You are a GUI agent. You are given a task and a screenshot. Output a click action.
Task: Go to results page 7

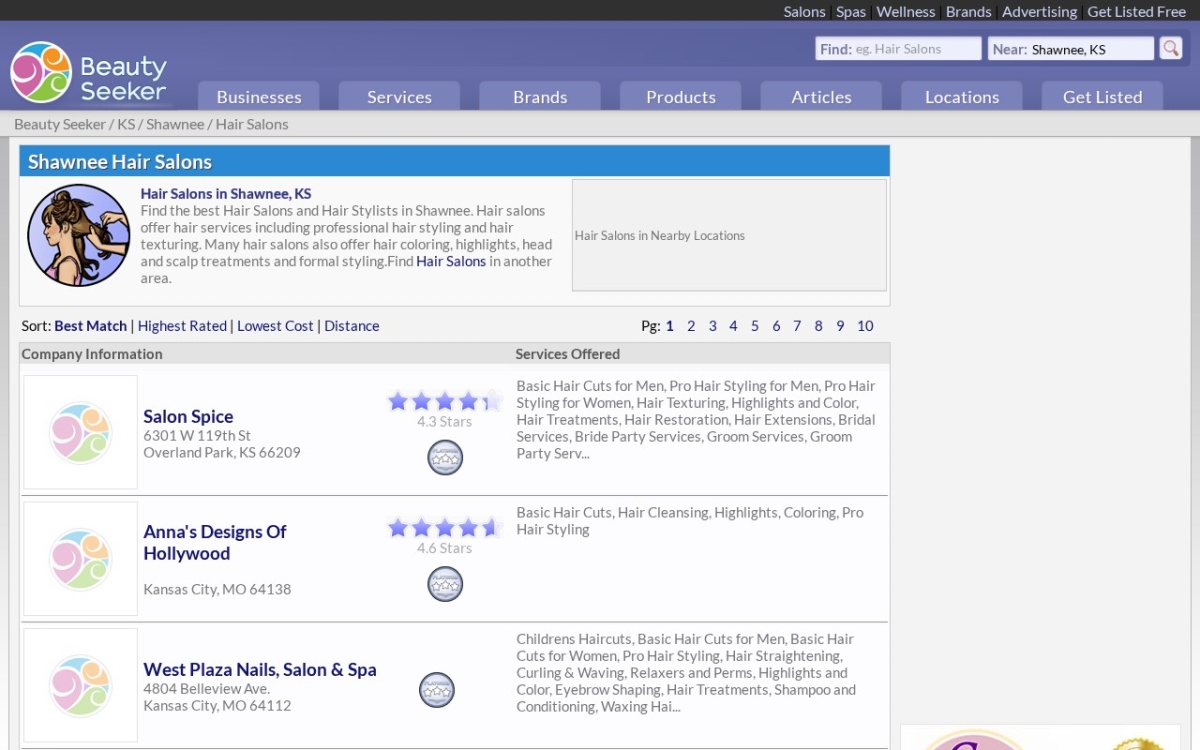(x=797, y=326)
